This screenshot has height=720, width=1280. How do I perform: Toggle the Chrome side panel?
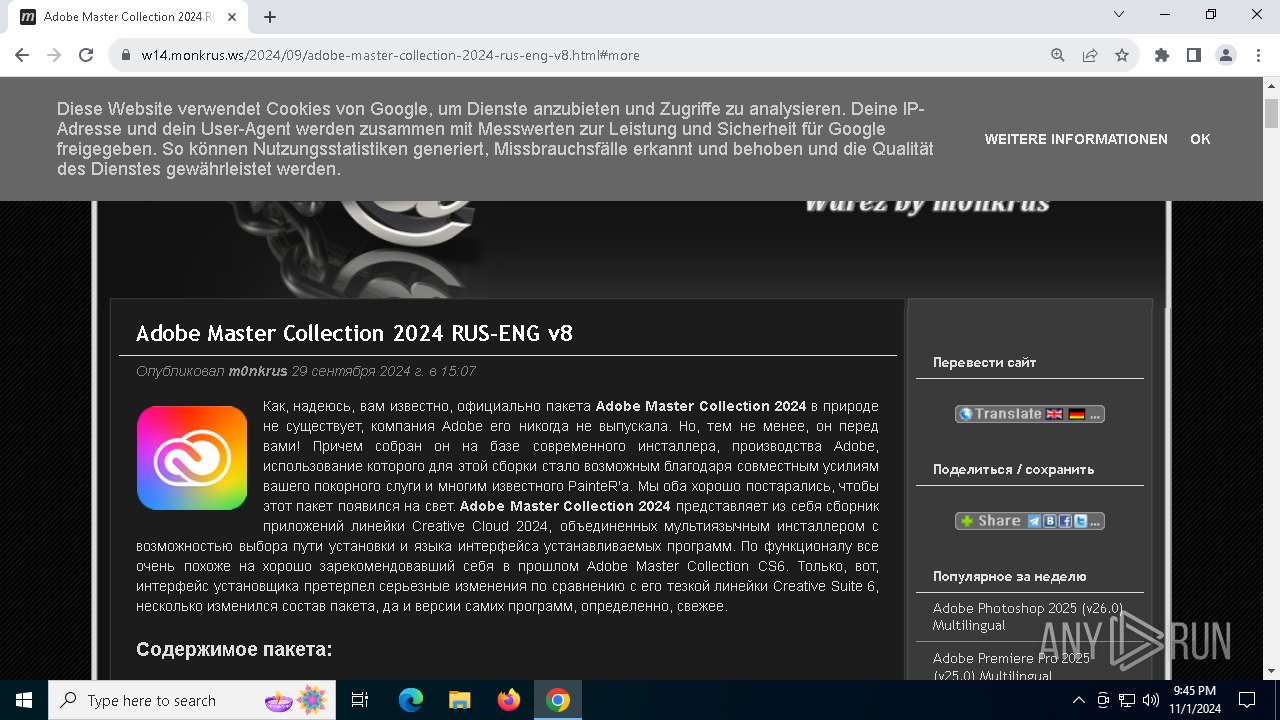[1194, 55]
